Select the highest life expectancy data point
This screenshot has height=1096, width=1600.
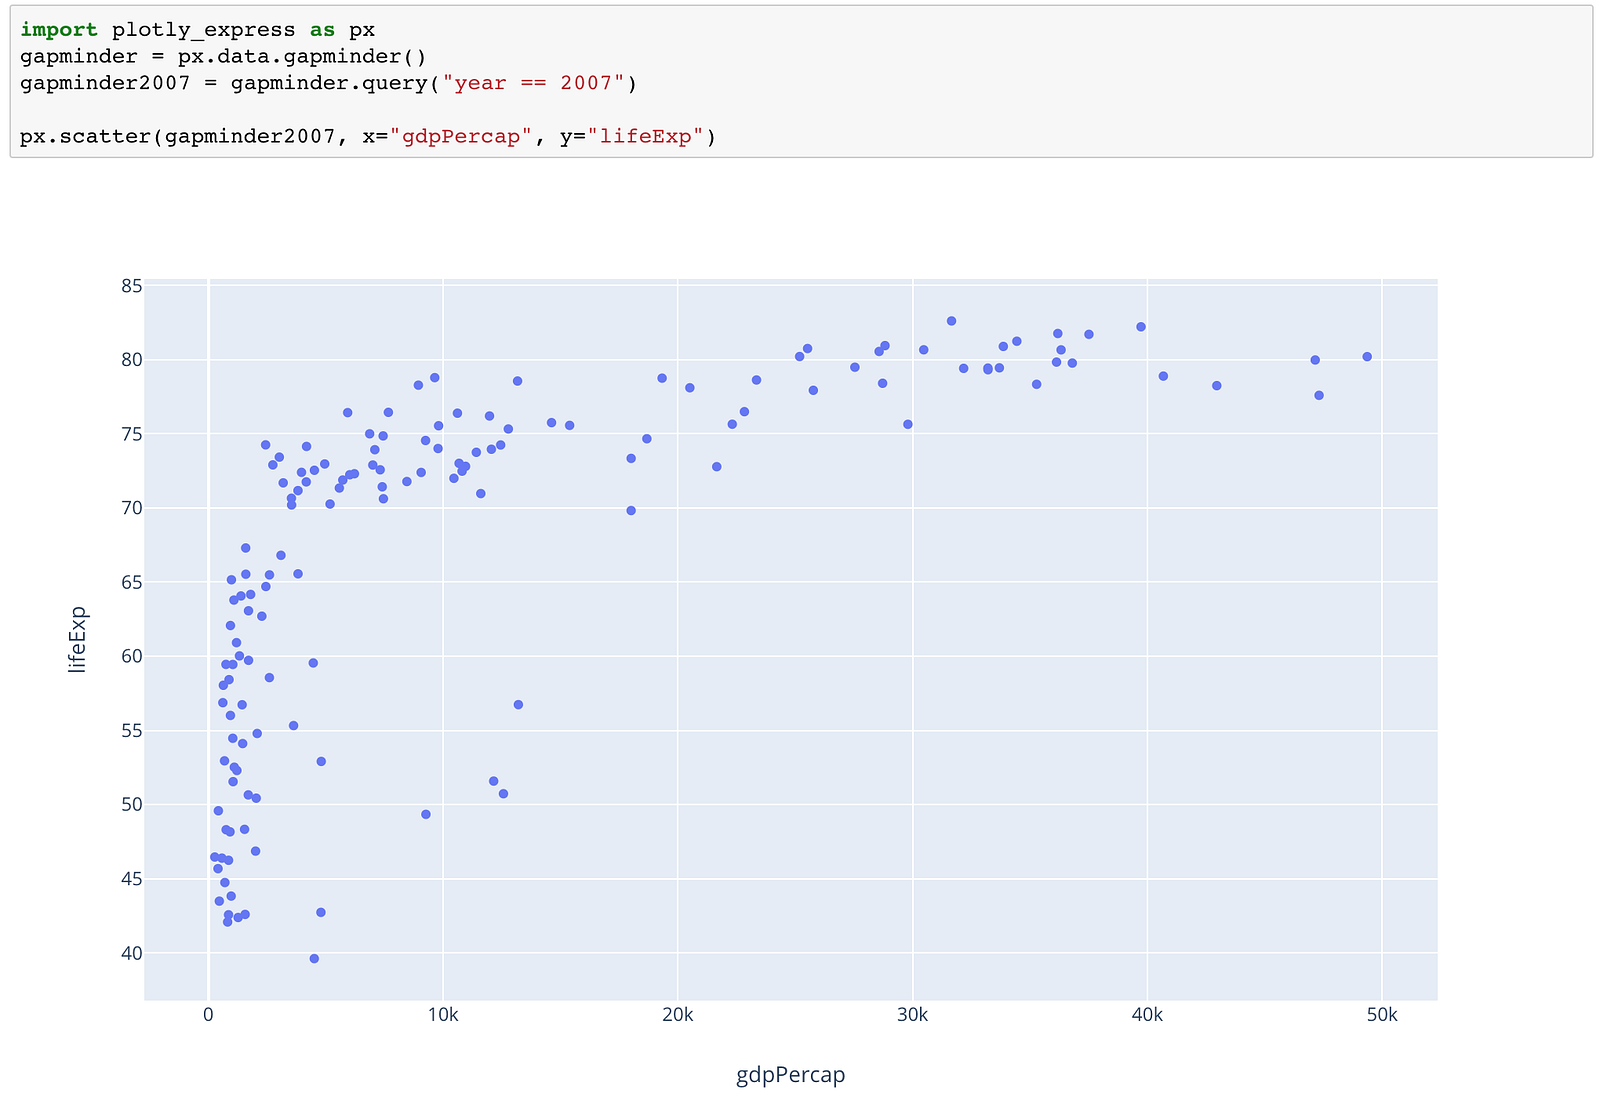pyautogui.click(x=951, y=321)
